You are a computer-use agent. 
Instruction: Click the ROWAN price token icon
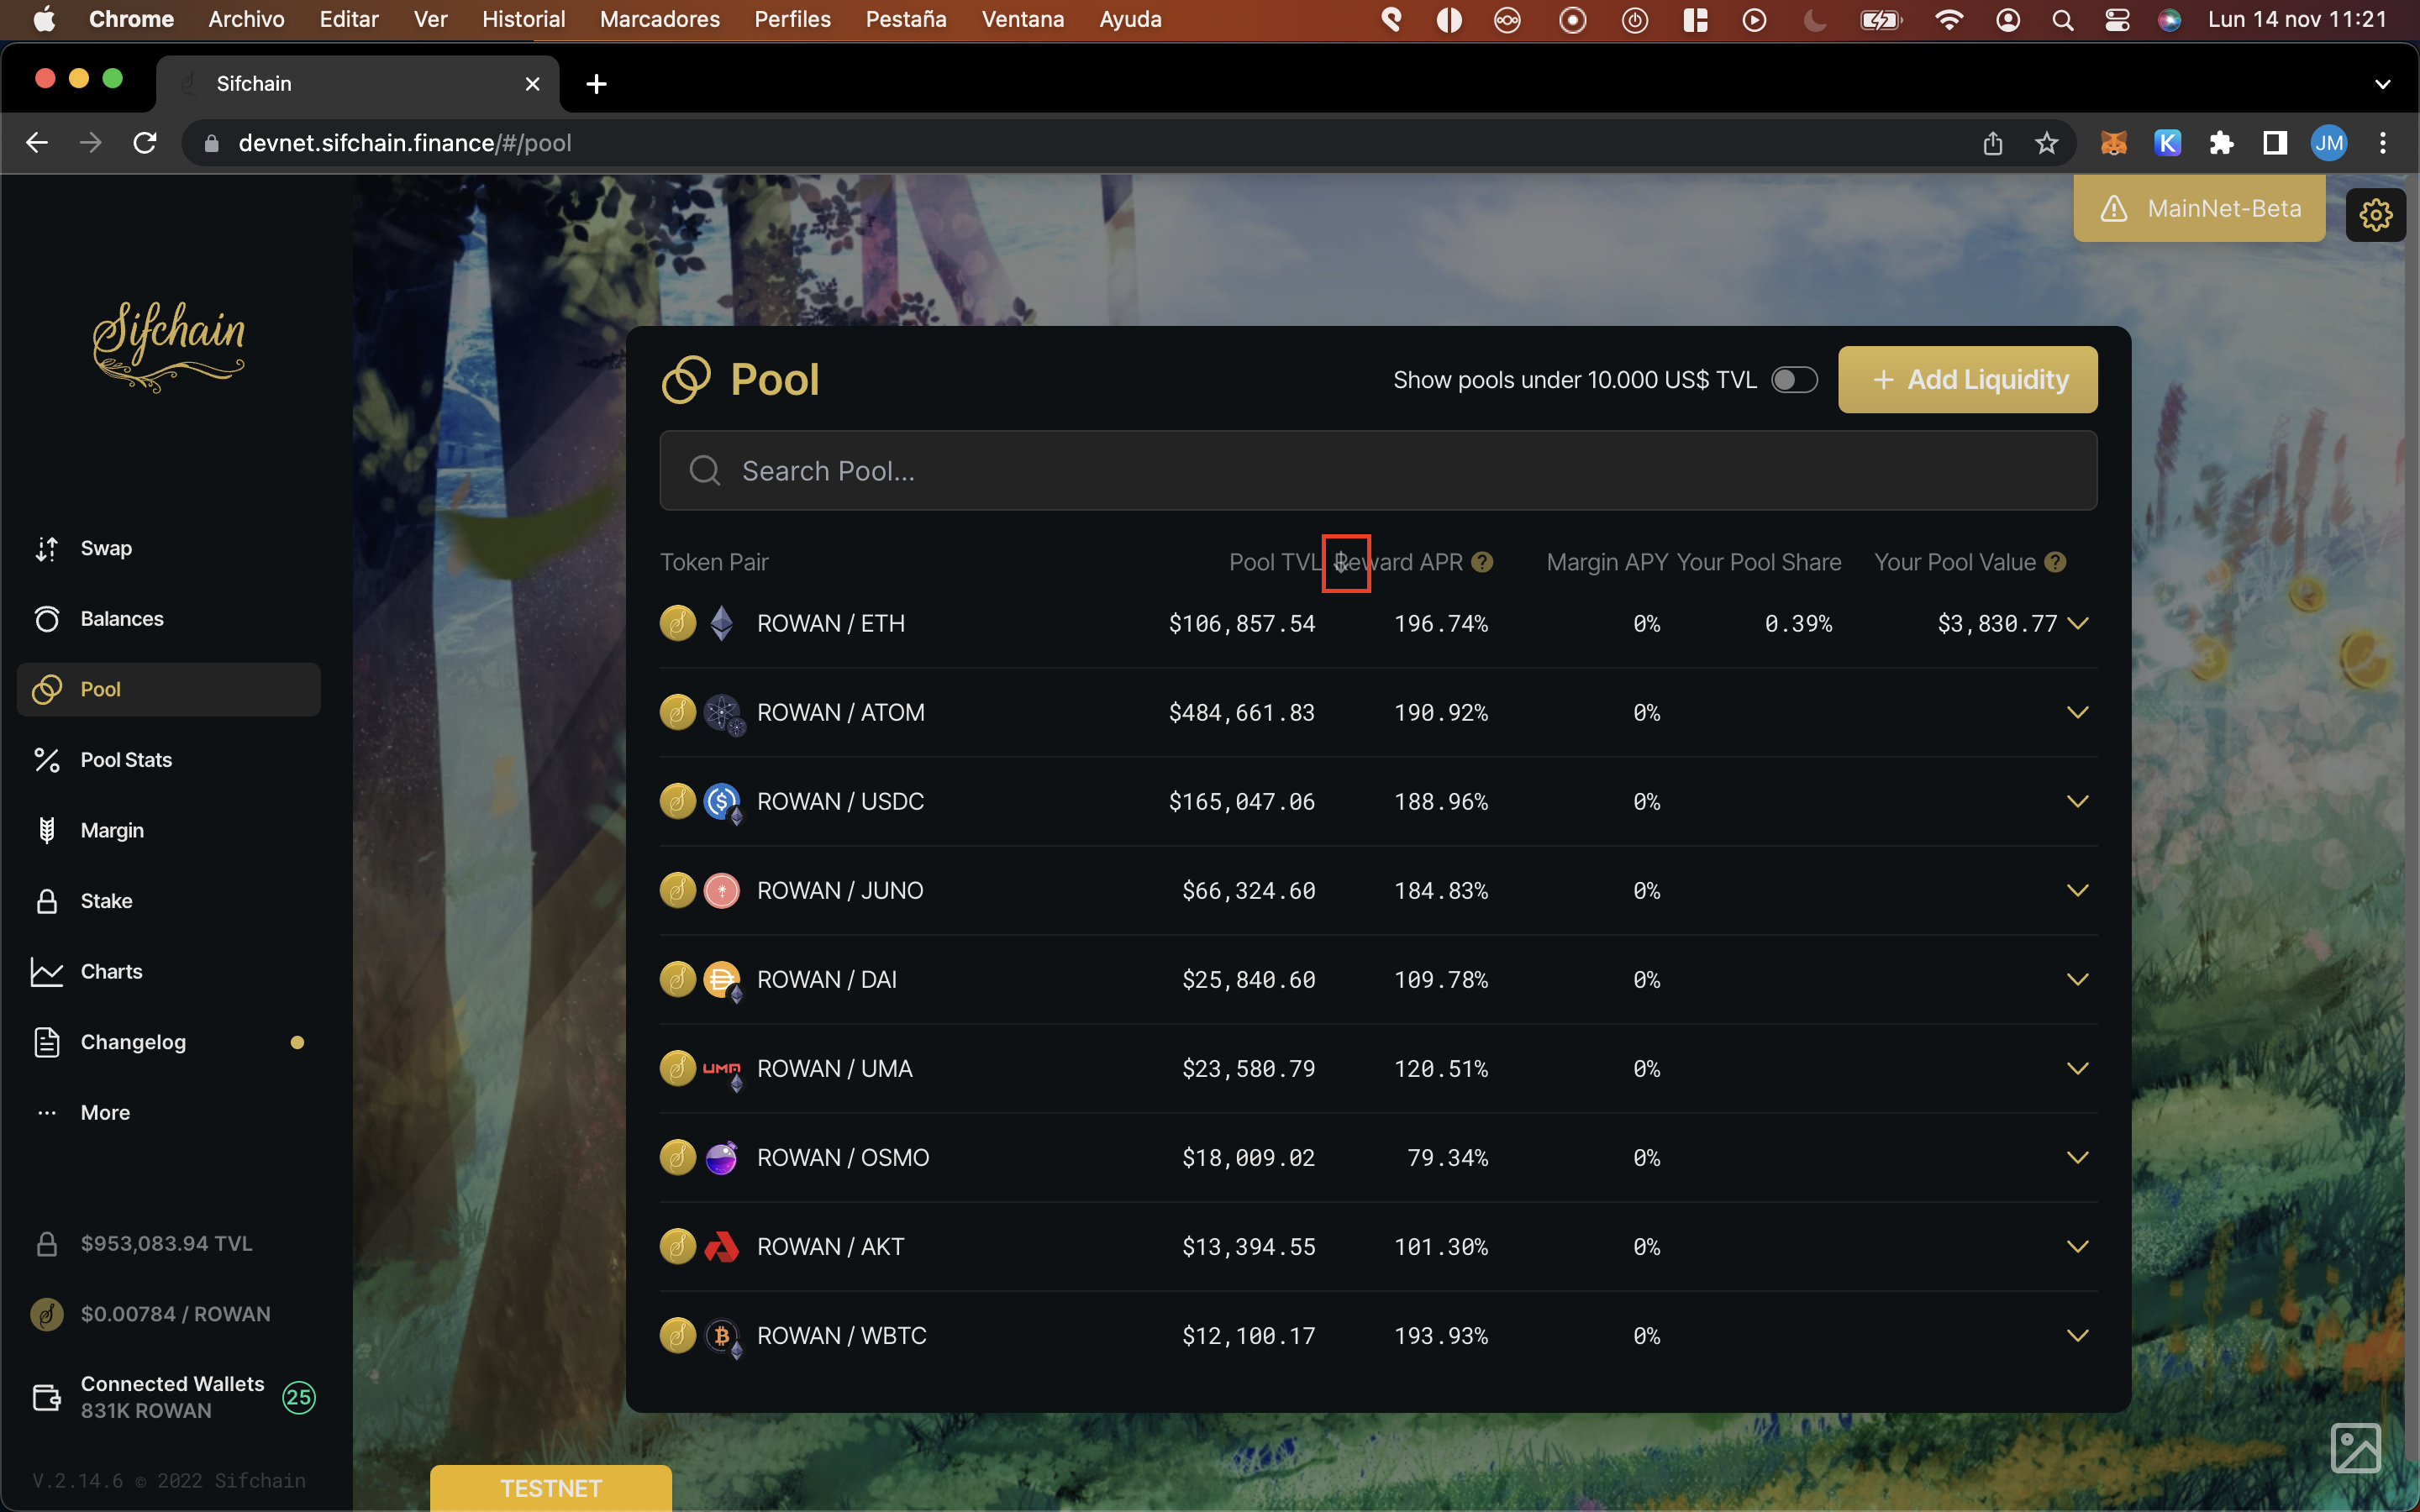47,1314
